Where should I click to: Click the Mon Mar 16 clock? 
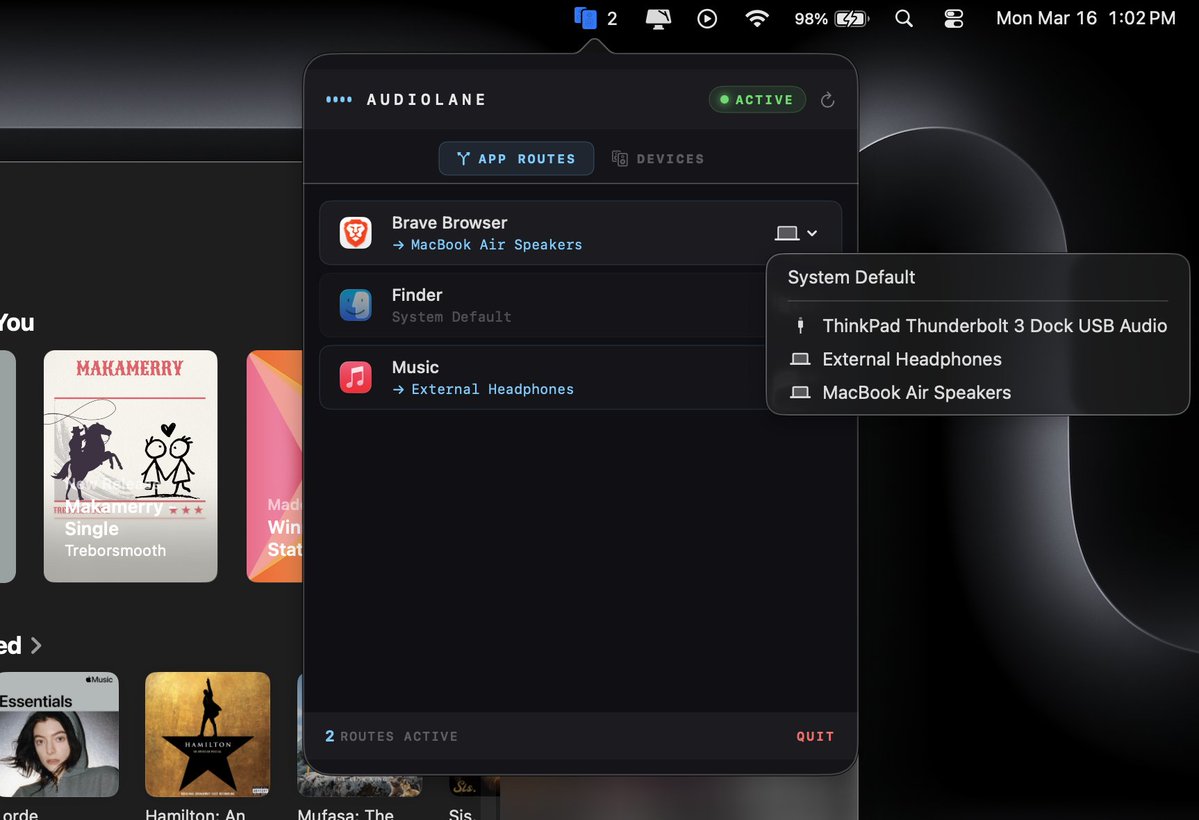[x=1085, y=18]
